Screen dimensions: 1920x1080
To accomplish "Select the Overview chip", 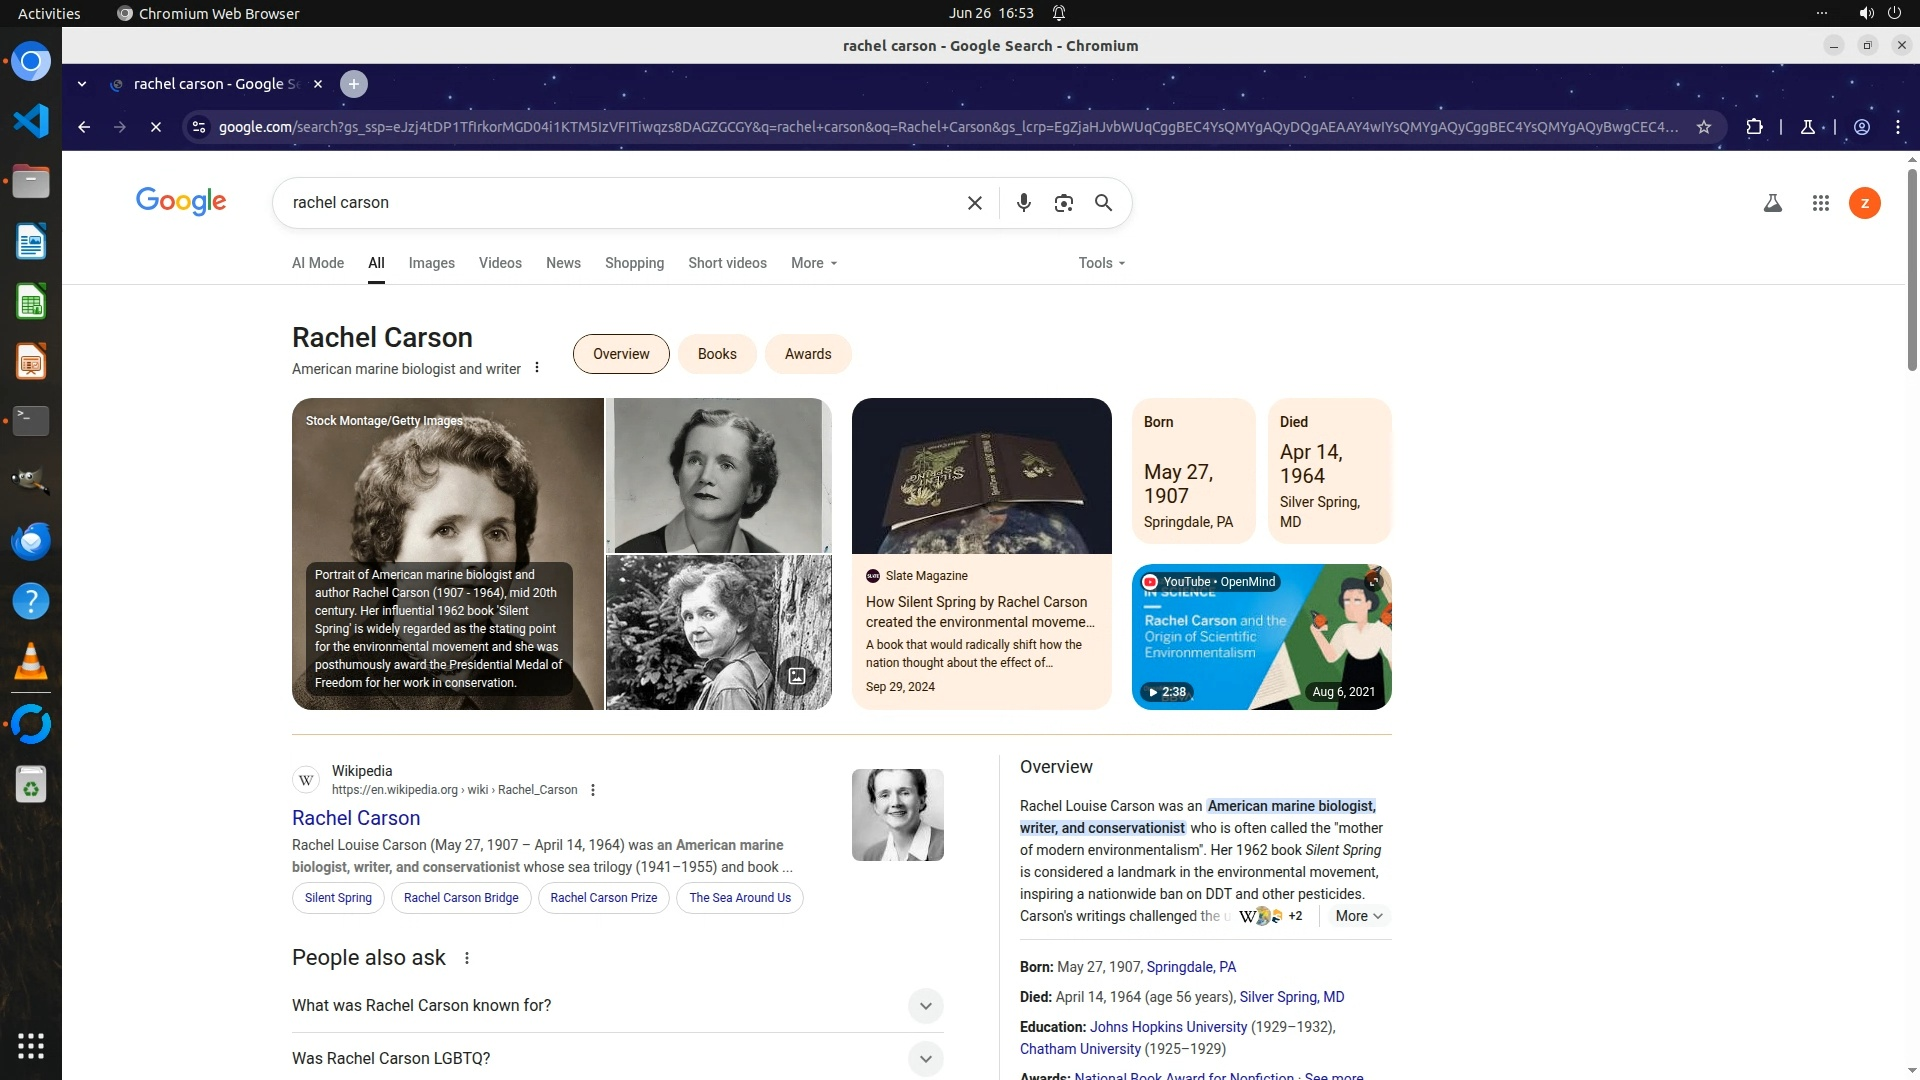I will click(620, 354).
